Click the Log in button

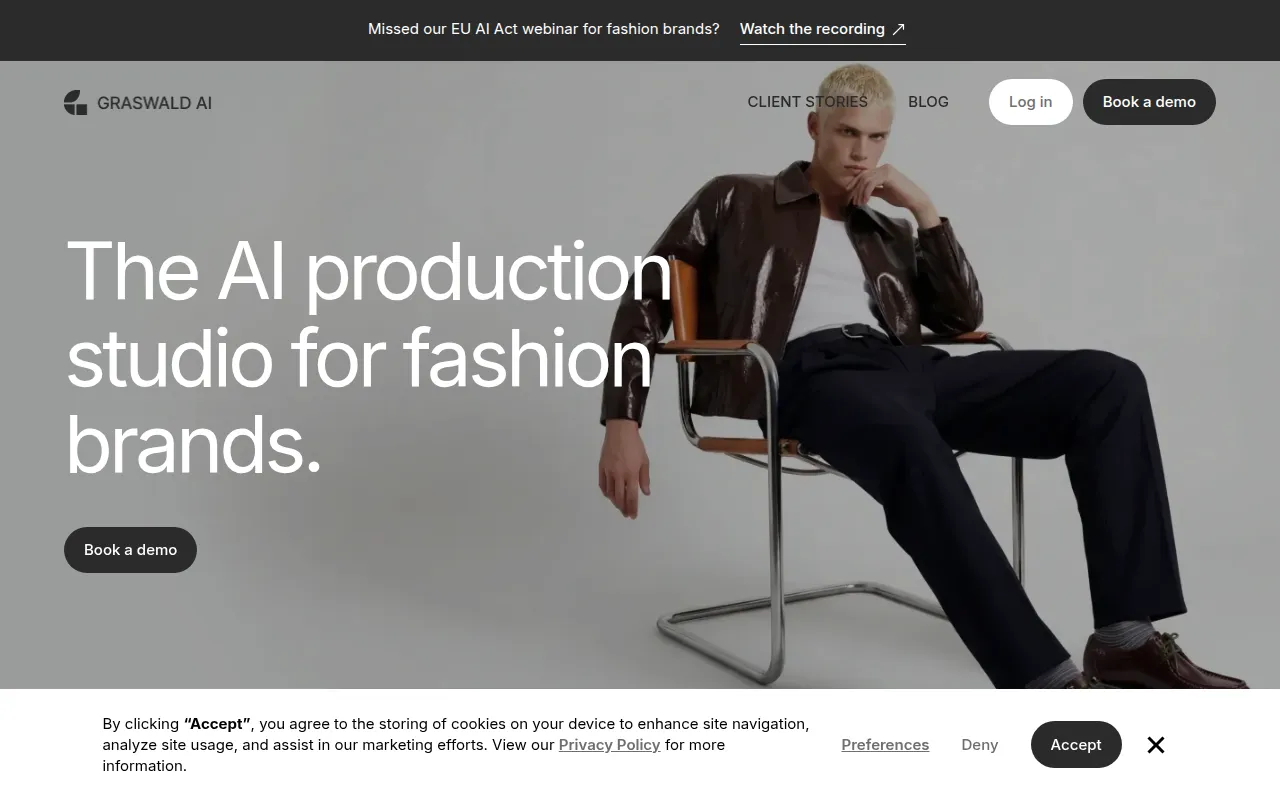coord(1030,102)
